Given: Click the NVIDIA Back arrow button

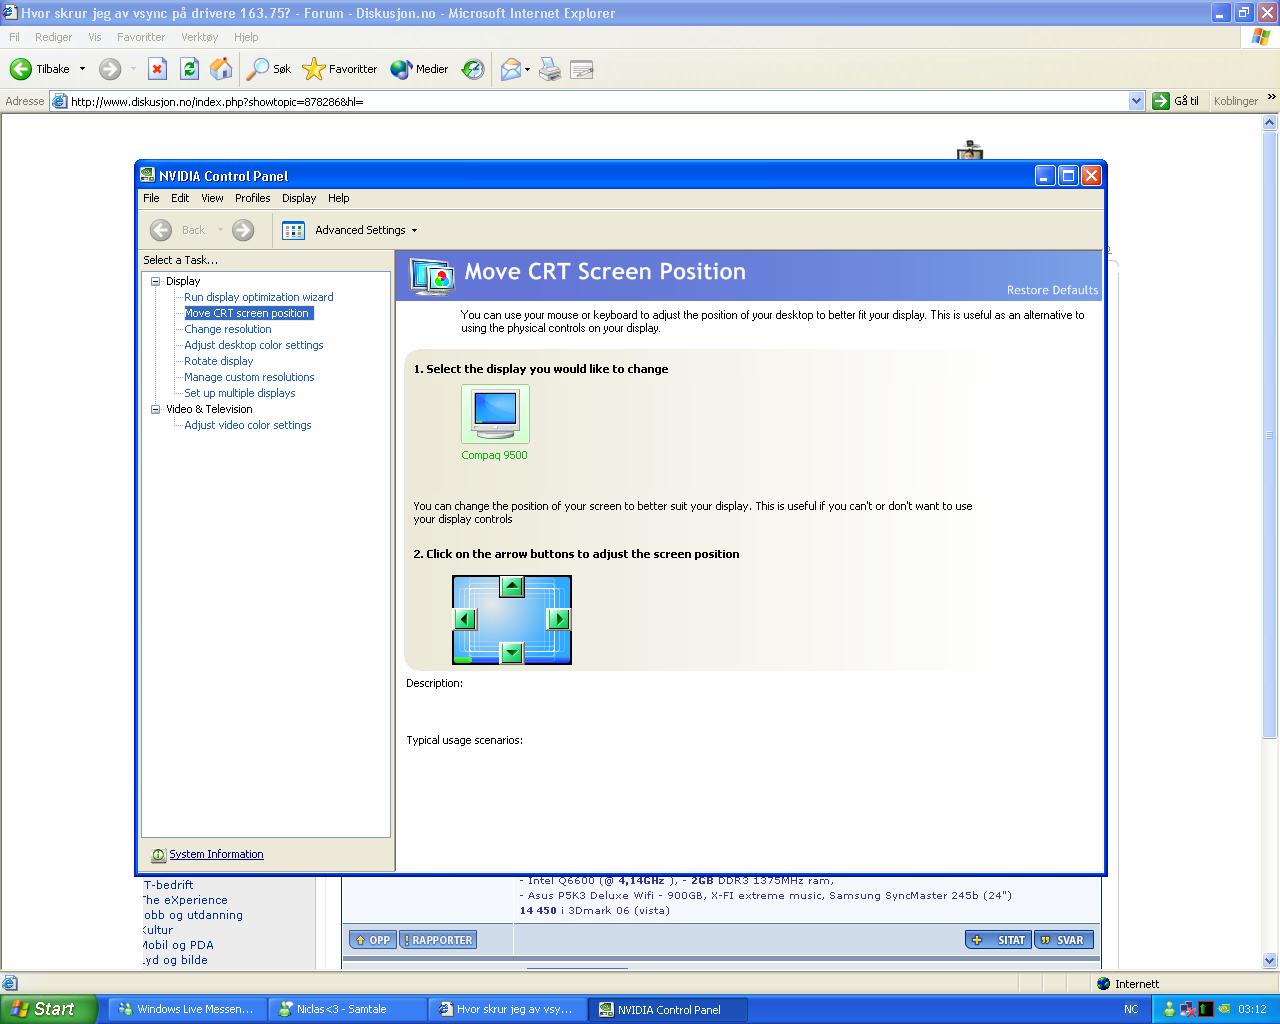Looking at the screenshot, I should pyautogui.click(x=161, y=230).
